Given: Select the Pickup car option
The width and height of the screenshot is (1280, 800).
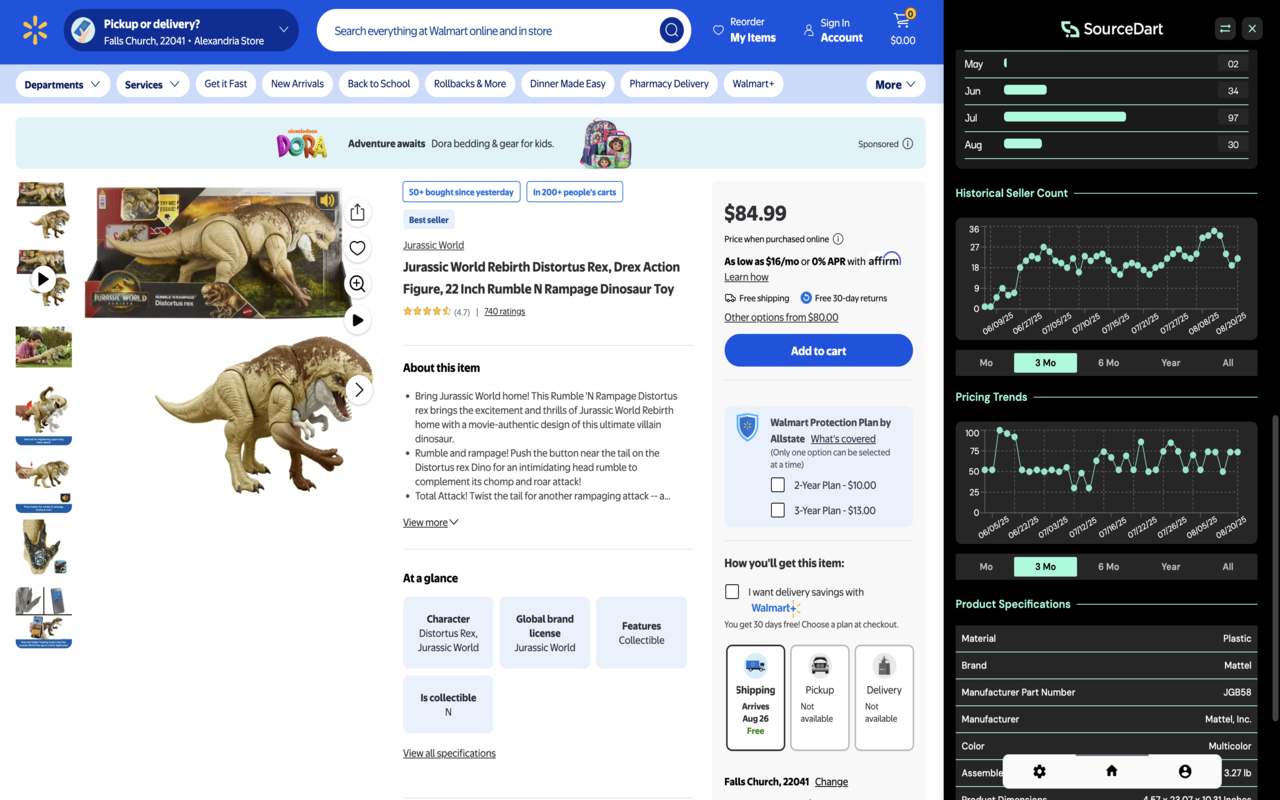Looking at the screenshot, I should point(819,697).
